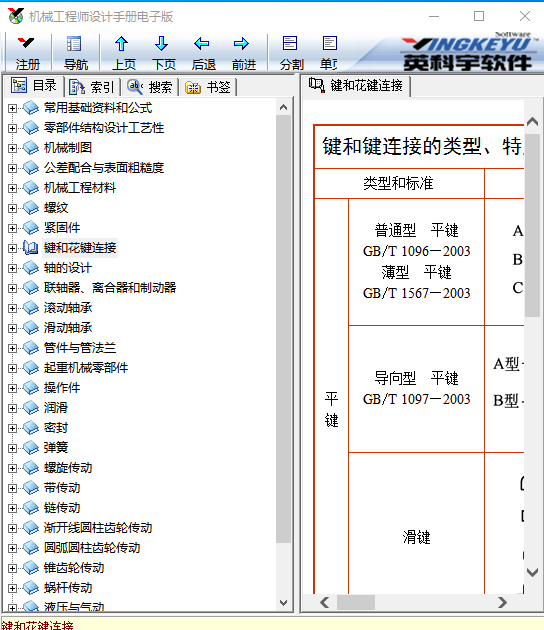Select the 机械制图 tree item label
Image resolution: width=544 pixels, height=630 pixels.
[x=68, y=148]
